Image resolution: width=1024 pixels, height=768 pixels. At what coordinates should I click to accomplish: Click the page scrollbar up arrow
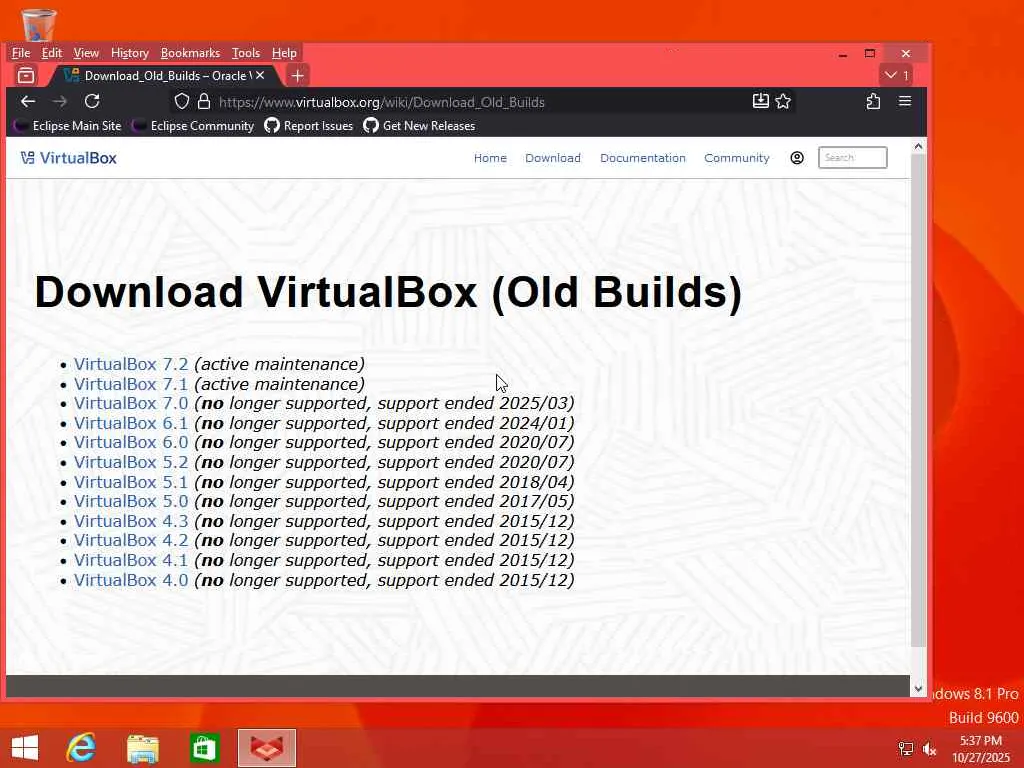click(918, 146)
